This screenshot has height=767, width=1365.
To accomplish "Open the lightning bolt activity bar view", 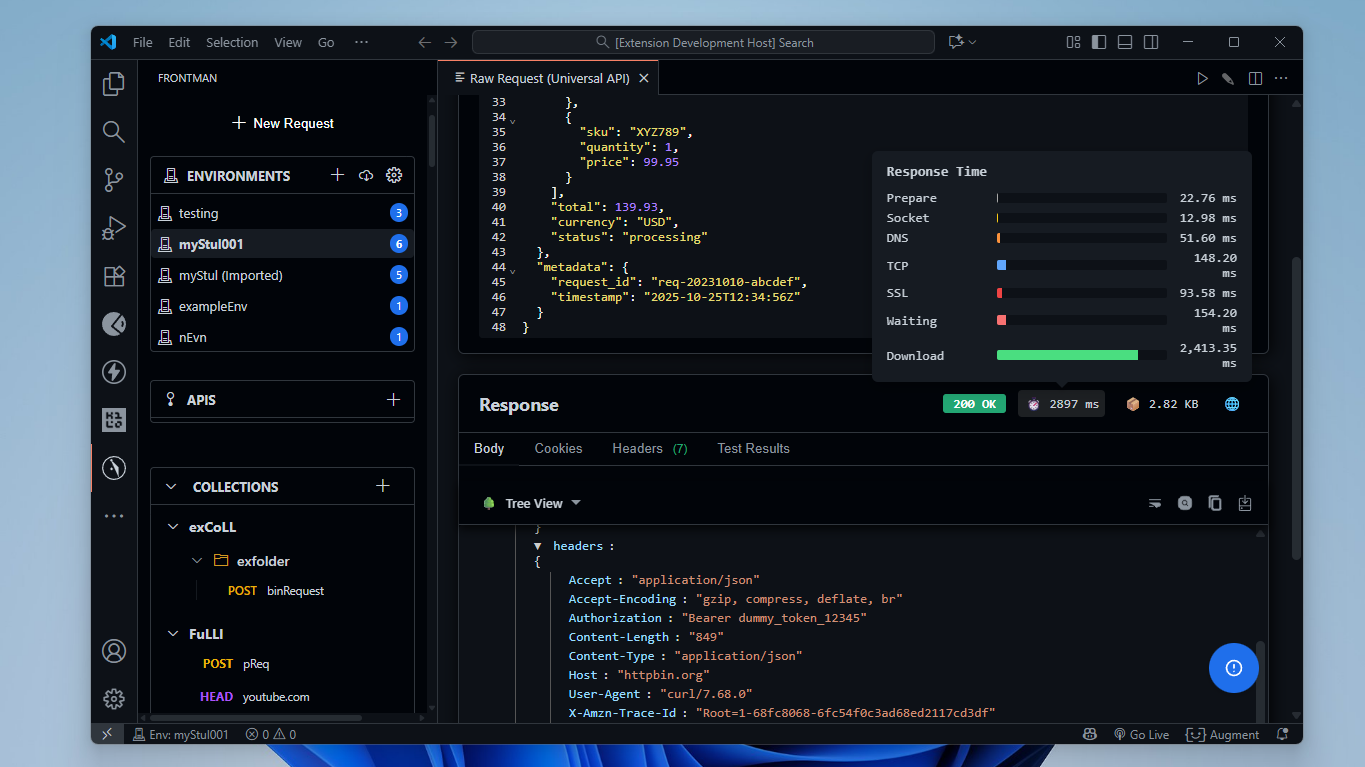I will click(x=114, y=372).
